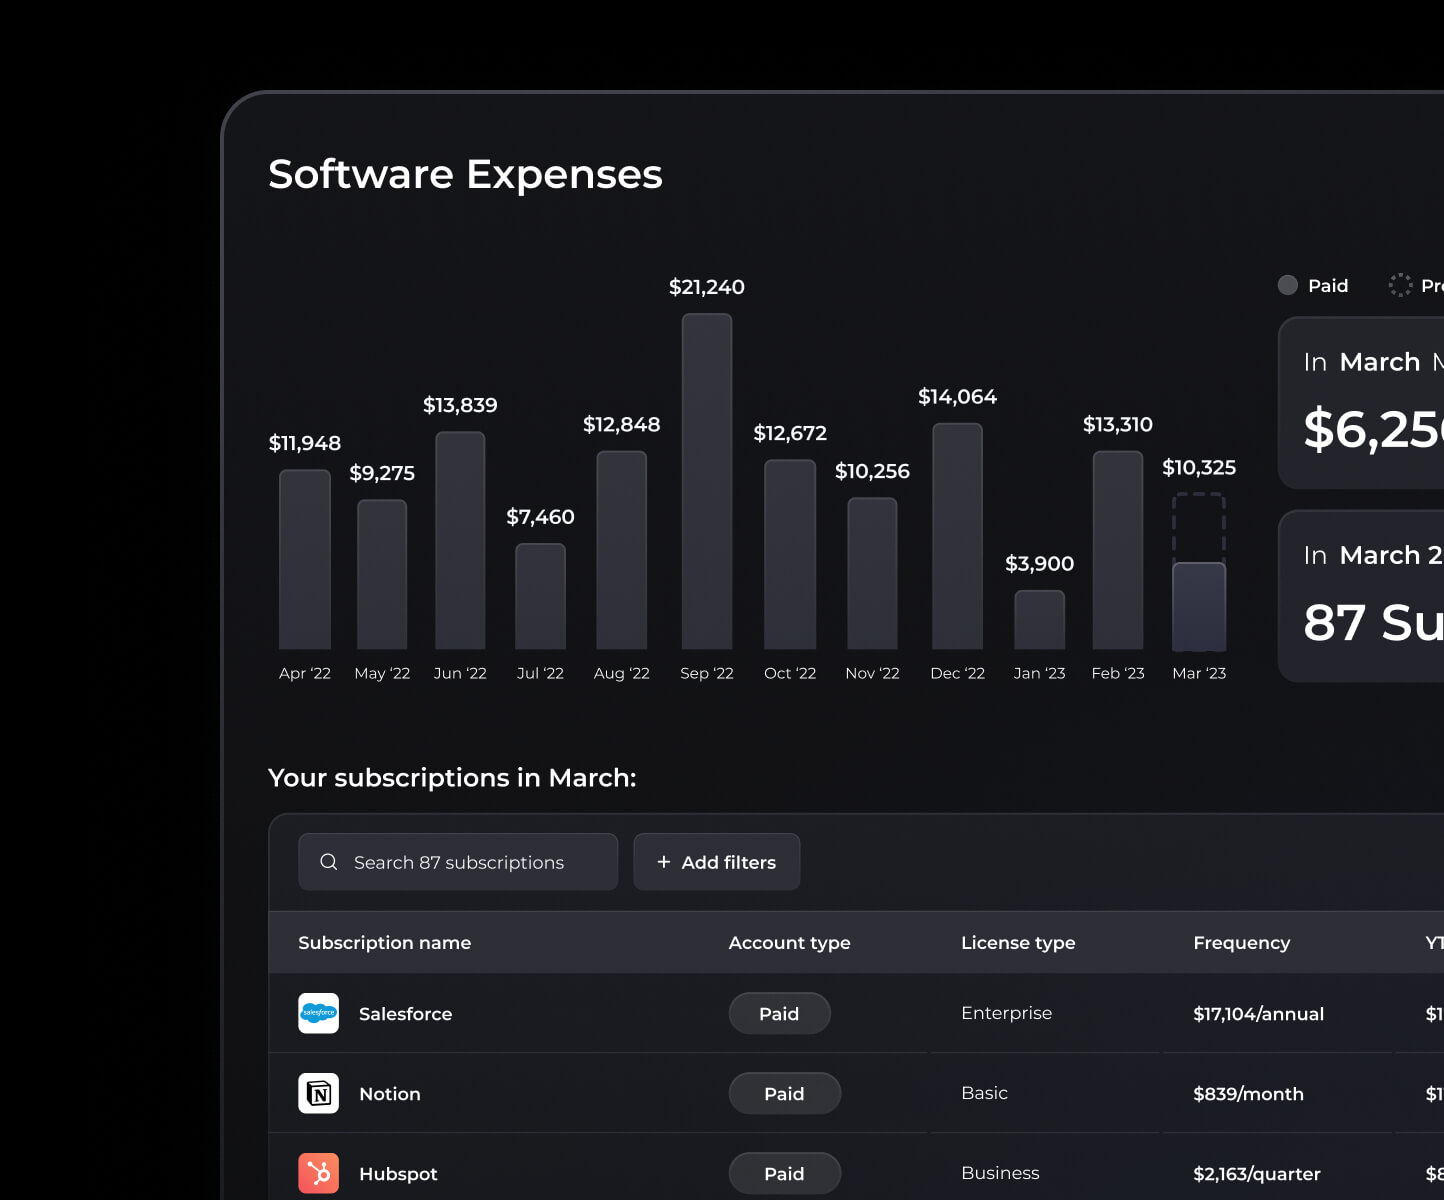Image resolution: width=1444 pixels, height=1200 pixels.
Task: Click the Salesforce logo icon
Action: coord(318,1013)
